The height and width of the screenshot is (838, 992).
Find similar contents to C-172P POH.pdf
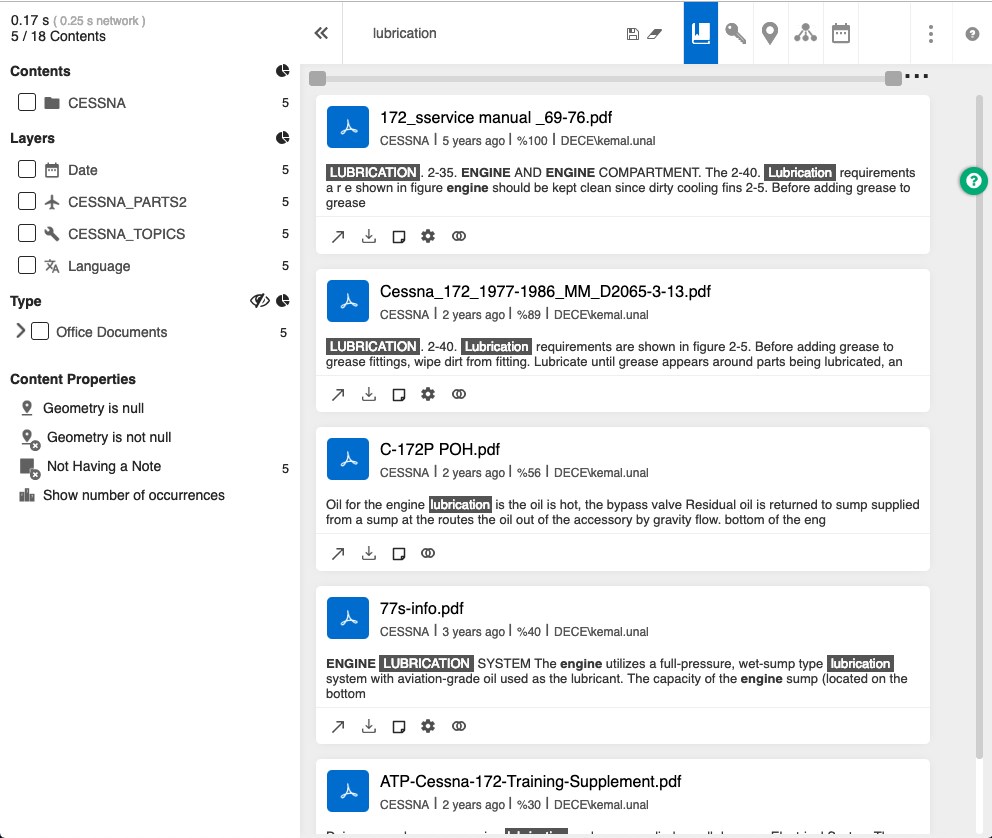pyautogui.click(x=428, y=553)
